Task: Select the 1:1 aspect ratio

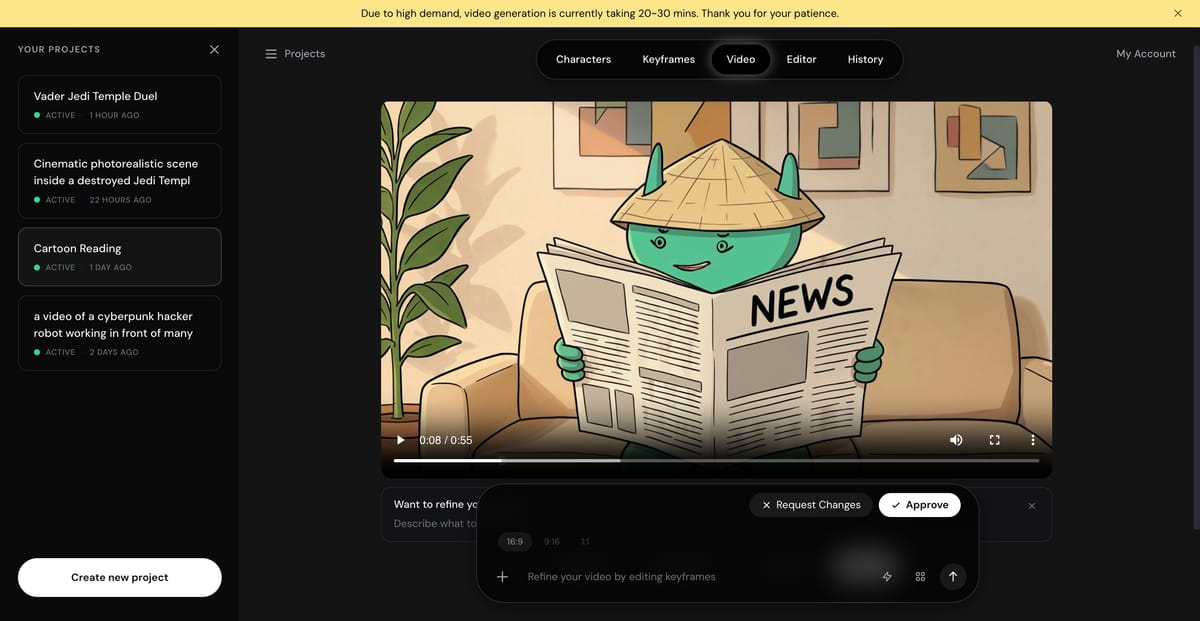Action: [x=585, y=542]
